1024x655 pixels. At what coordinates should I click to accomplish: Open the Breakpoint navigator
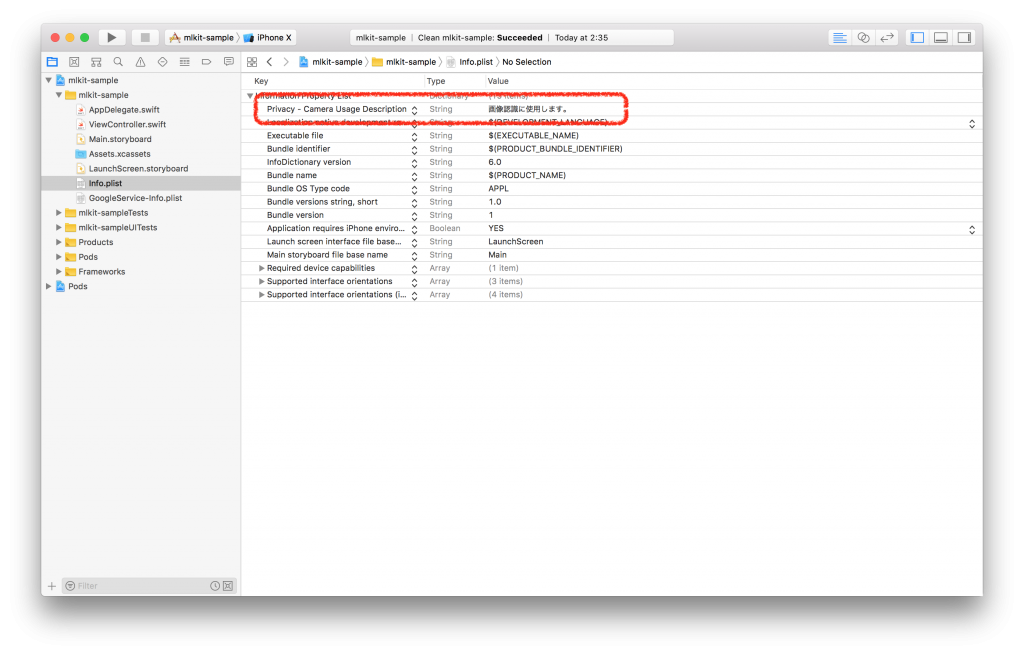point(206,62)
